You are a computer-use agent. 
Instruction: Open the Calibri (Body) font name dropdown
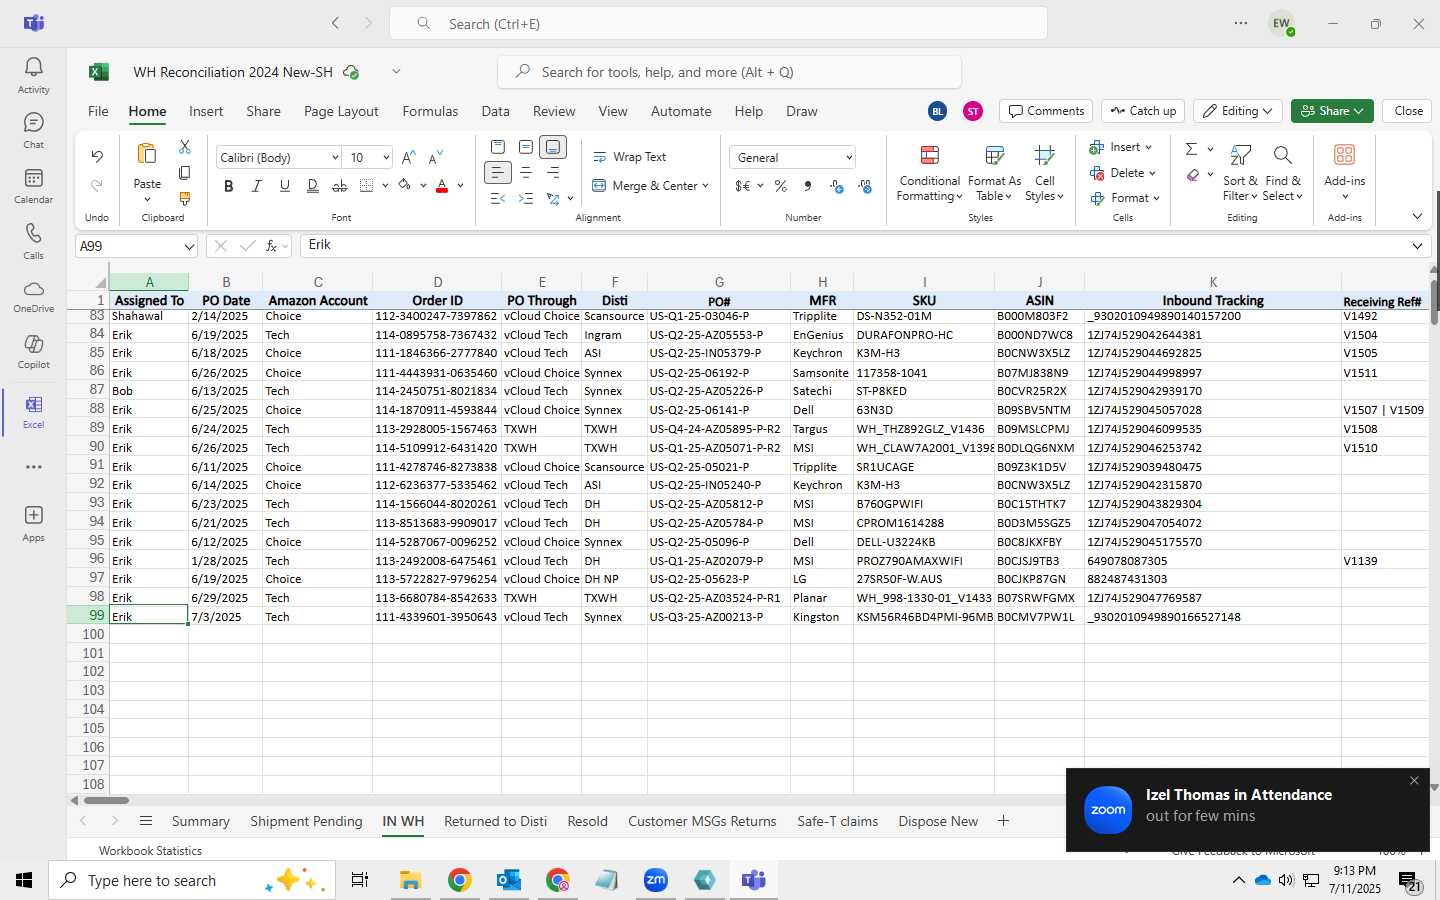click(x=334, y=158)
